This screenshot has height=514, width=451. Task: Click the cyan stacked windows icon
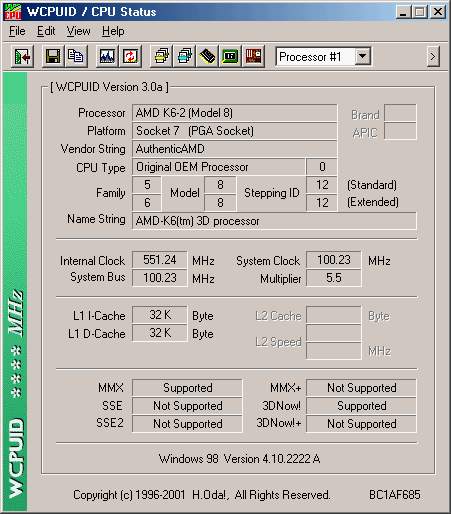[185, 57]
